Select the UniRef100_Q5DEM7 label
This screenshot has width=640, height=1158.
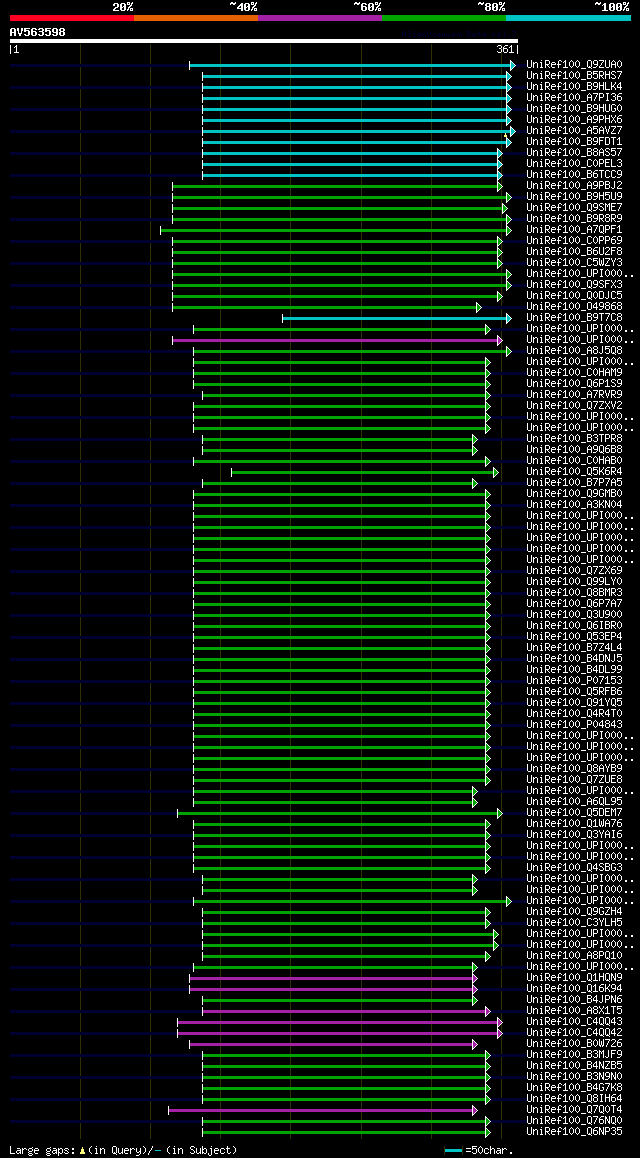[x=574, y=813]
